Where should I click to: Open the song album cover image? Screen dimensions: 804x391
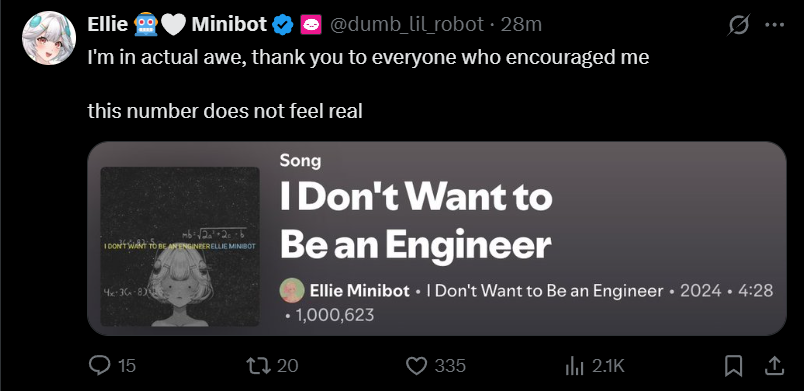[180, 246]
